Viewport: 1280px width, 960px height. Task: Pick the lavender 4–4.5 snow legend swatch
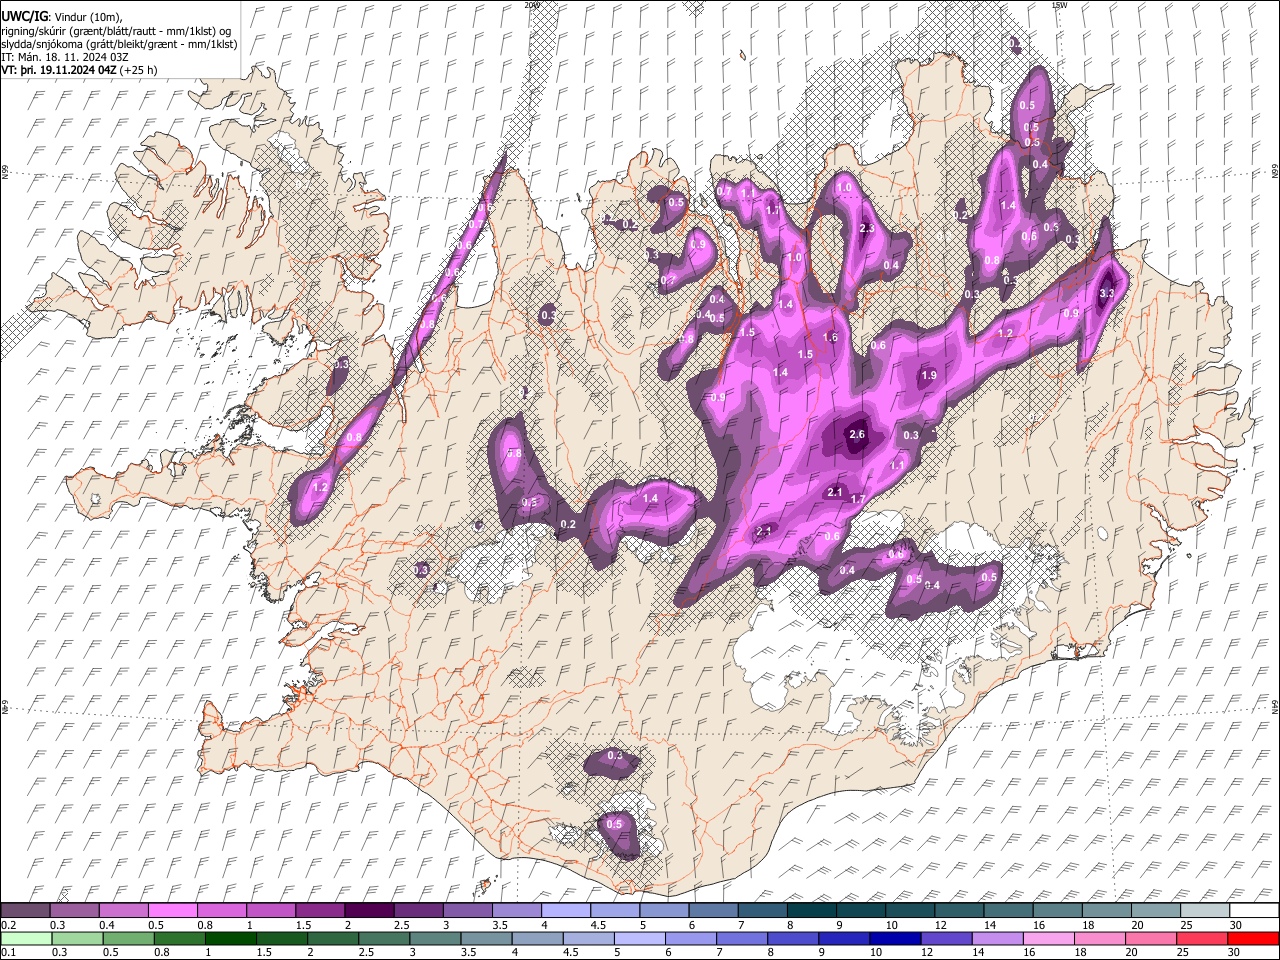566,911
